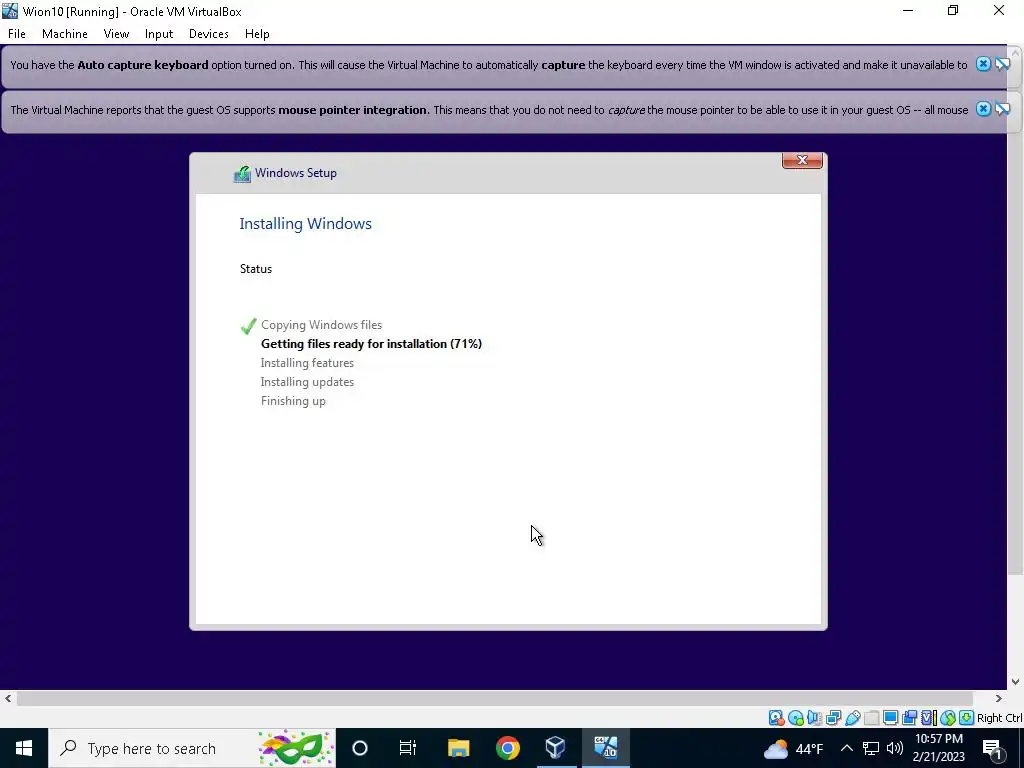Click the keyboard capture arrow icon
Screen dimensions: 1024x768
click(x=967, y=718)
